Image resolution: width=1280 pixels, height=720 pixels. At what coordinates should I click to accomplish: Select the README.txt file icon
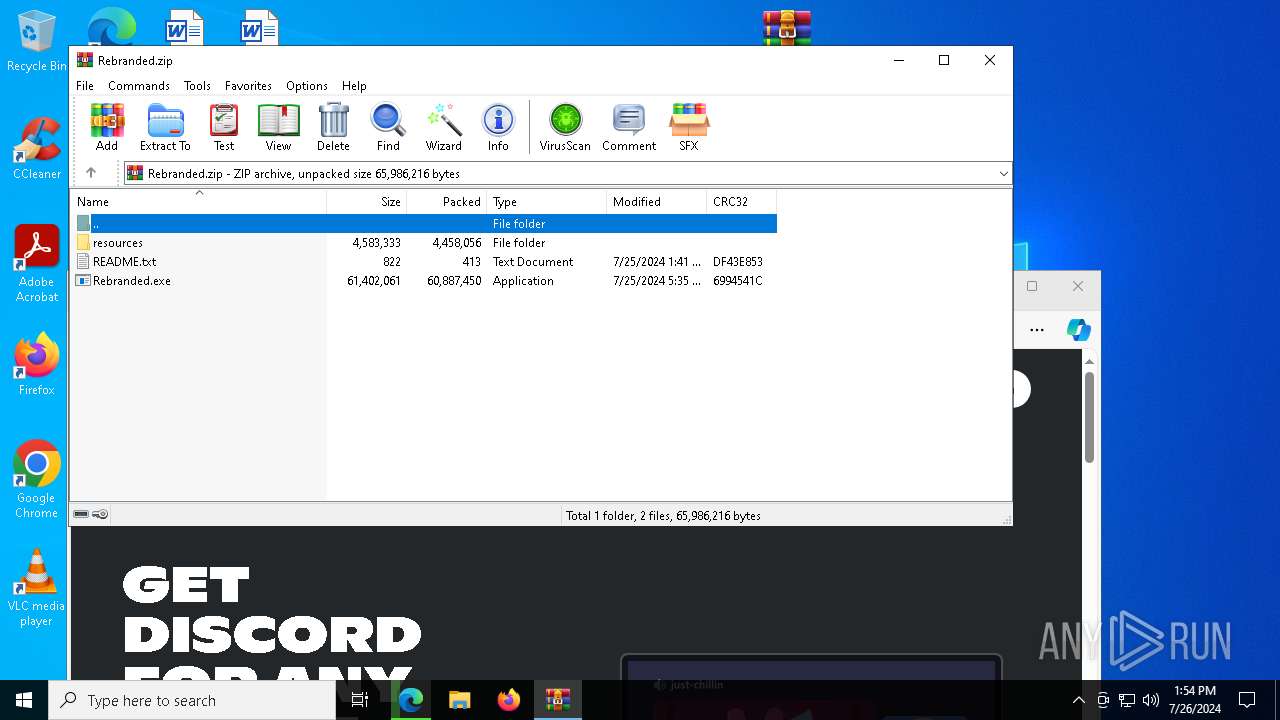coord(84,262)
